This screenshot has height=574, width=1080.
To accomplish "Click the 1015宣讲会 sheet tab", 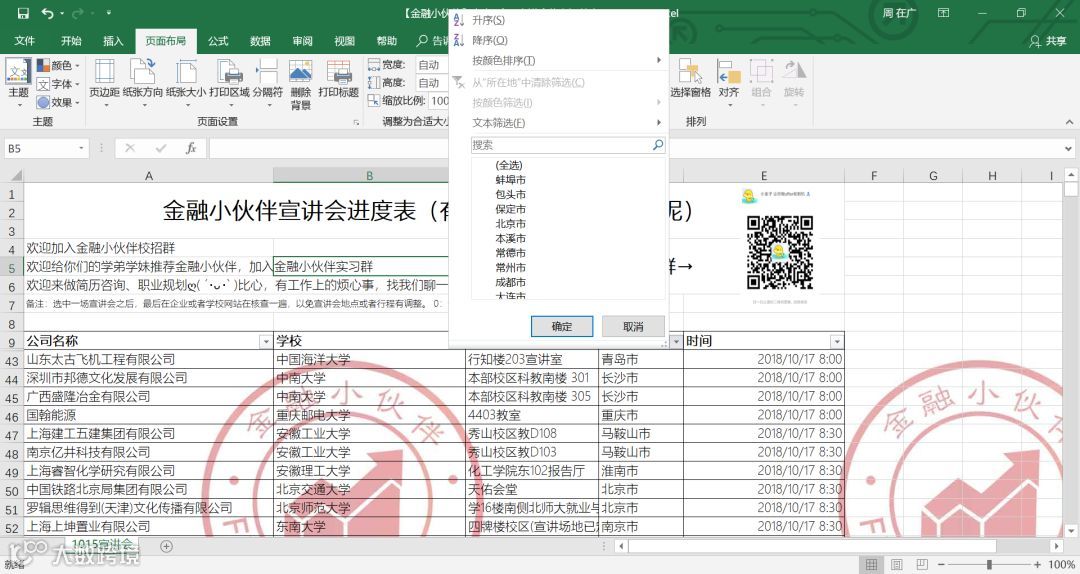I will (103, 544).
